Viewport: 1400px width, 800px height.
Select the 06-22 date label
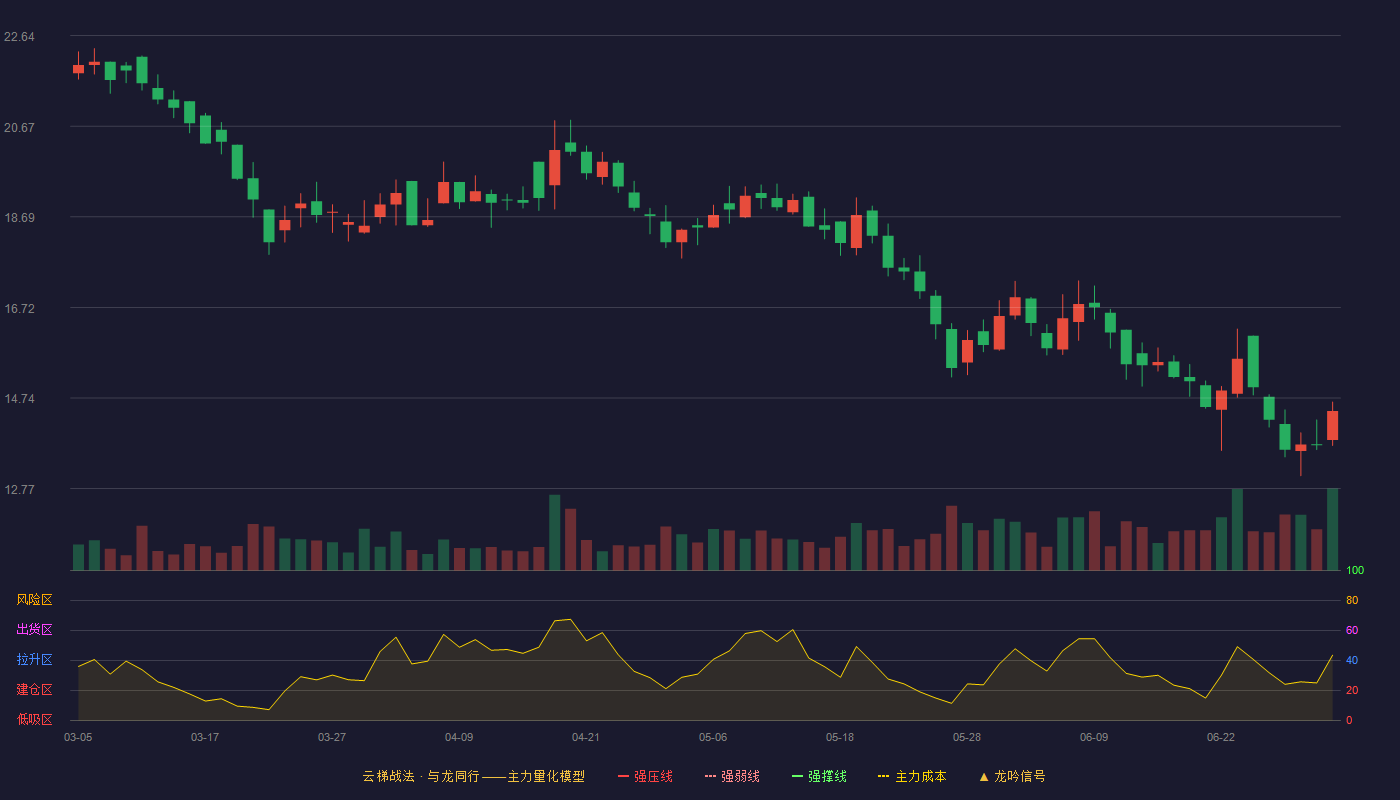[1221, 737]
